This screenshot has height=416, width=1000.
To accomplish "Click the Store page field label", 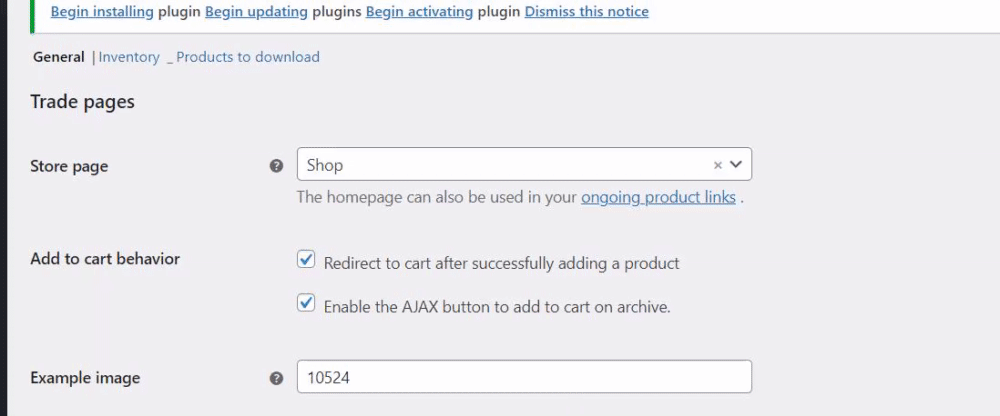I will [69, 166].
